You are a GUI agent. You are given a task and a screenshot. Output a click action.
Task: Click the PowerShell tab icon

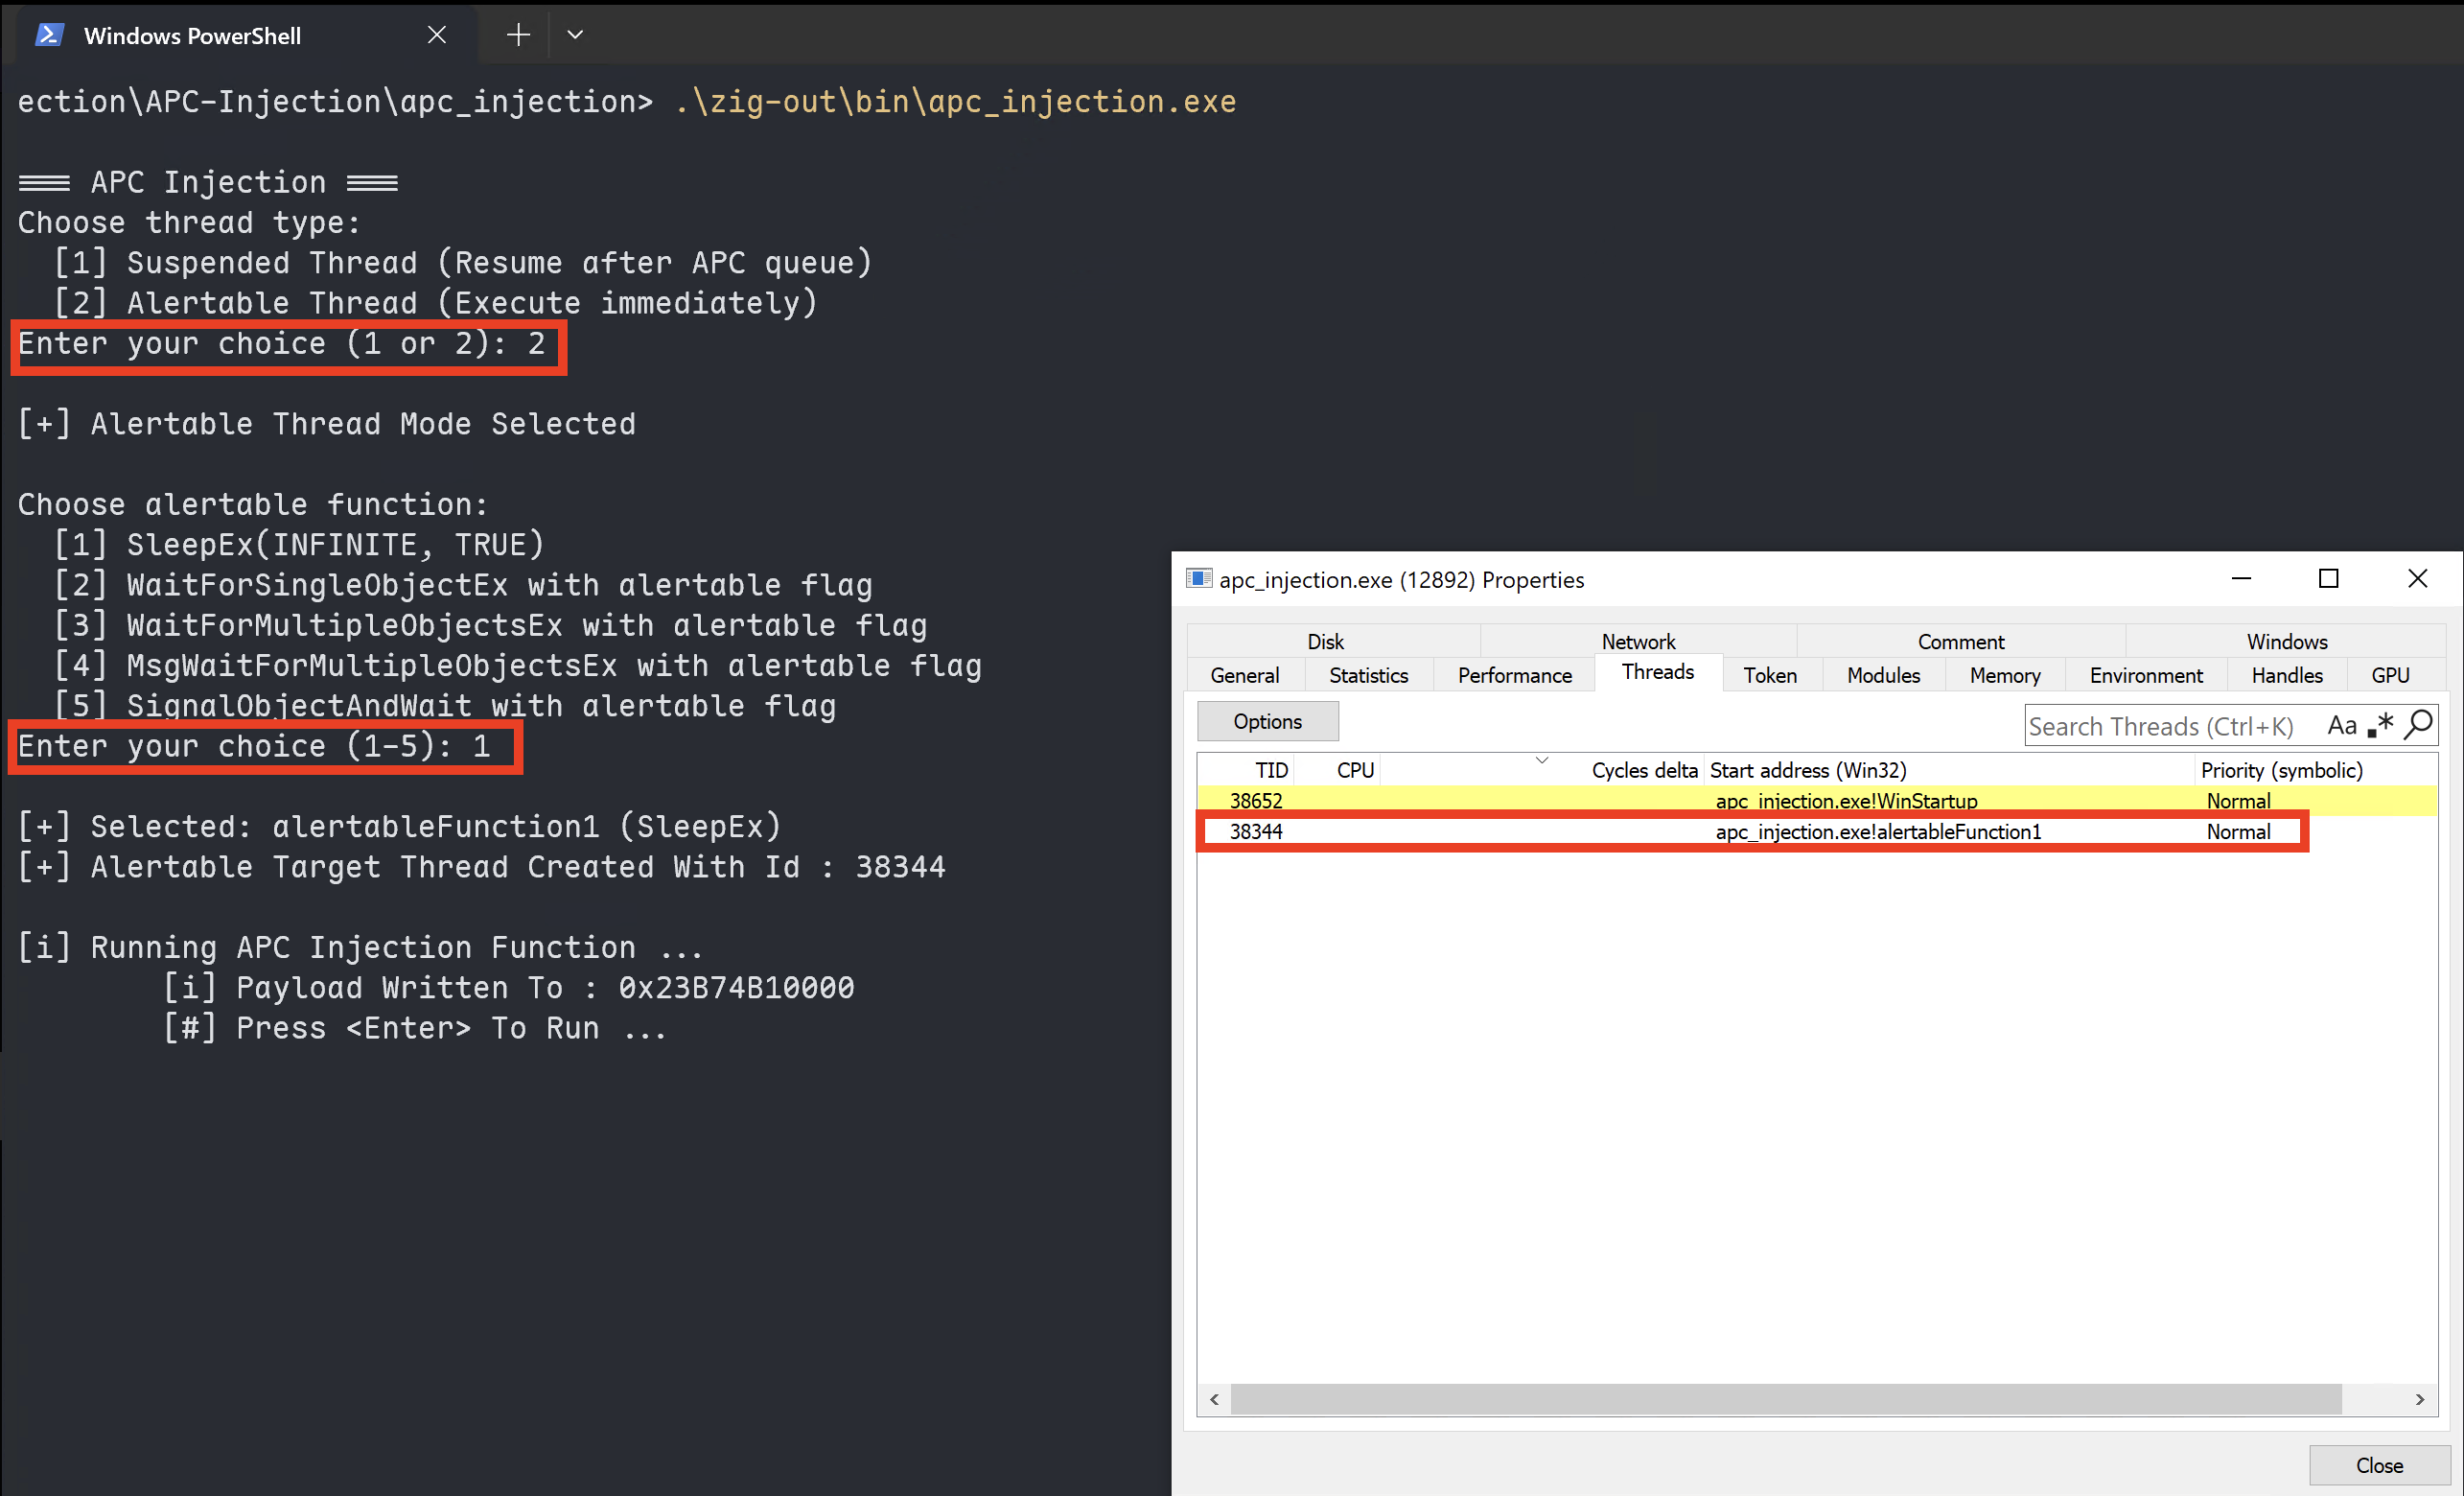[x=49, y=35]
